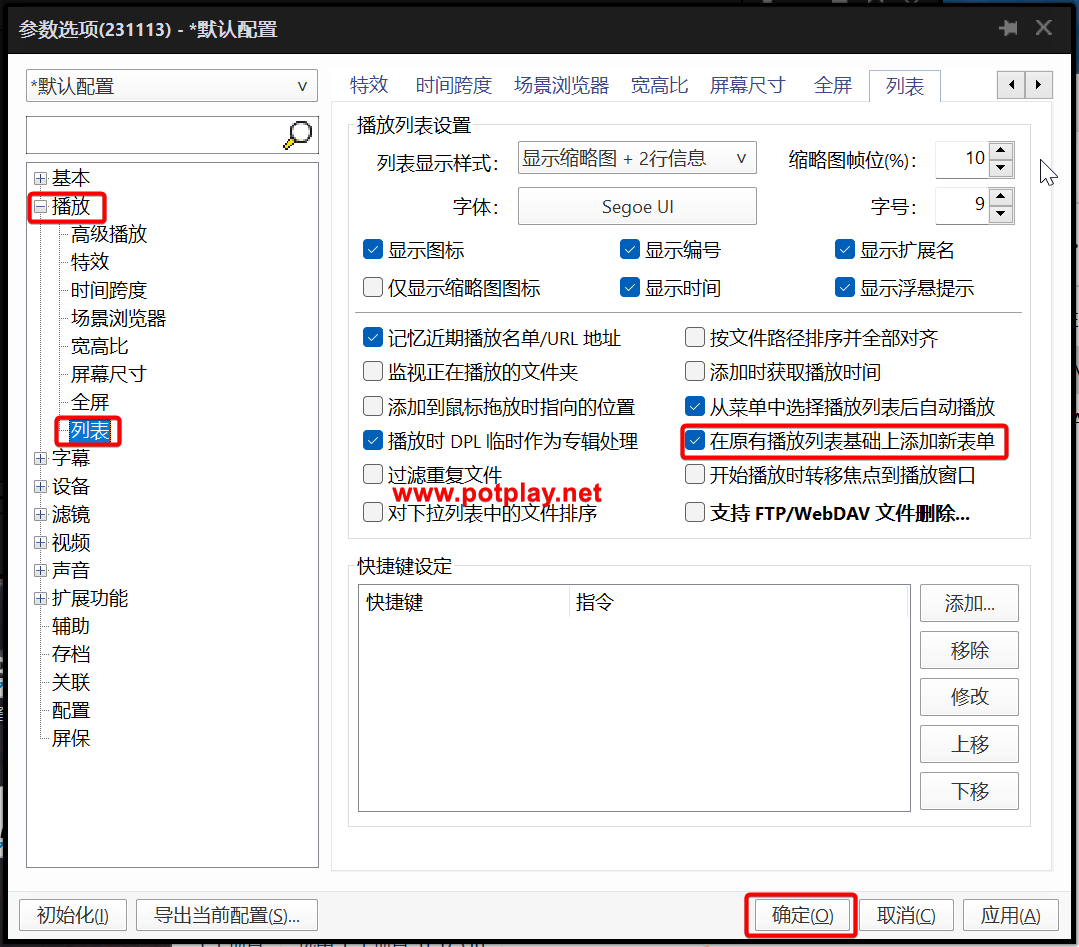
Task: Expand the 基本 tree node
Action: [x=41, y=178]
